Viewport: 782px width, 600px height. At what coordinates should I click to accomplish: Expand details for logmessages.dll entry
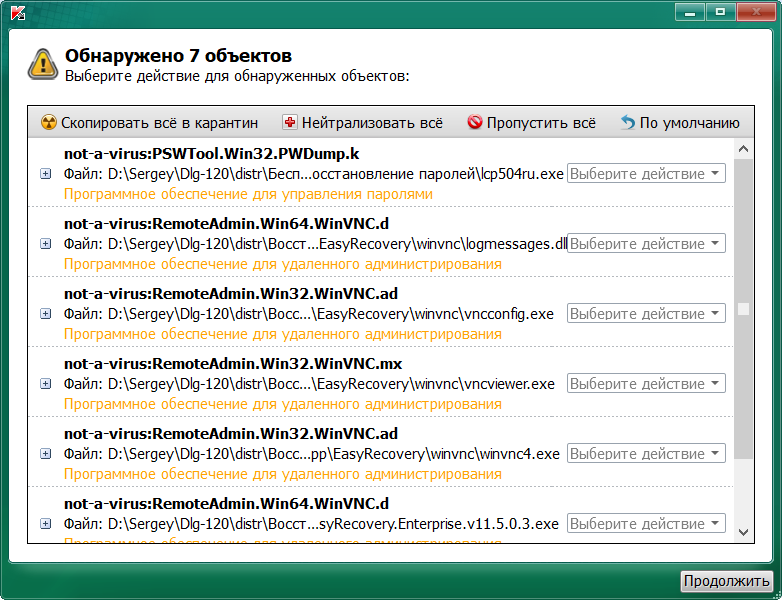[x=45, y=244]
